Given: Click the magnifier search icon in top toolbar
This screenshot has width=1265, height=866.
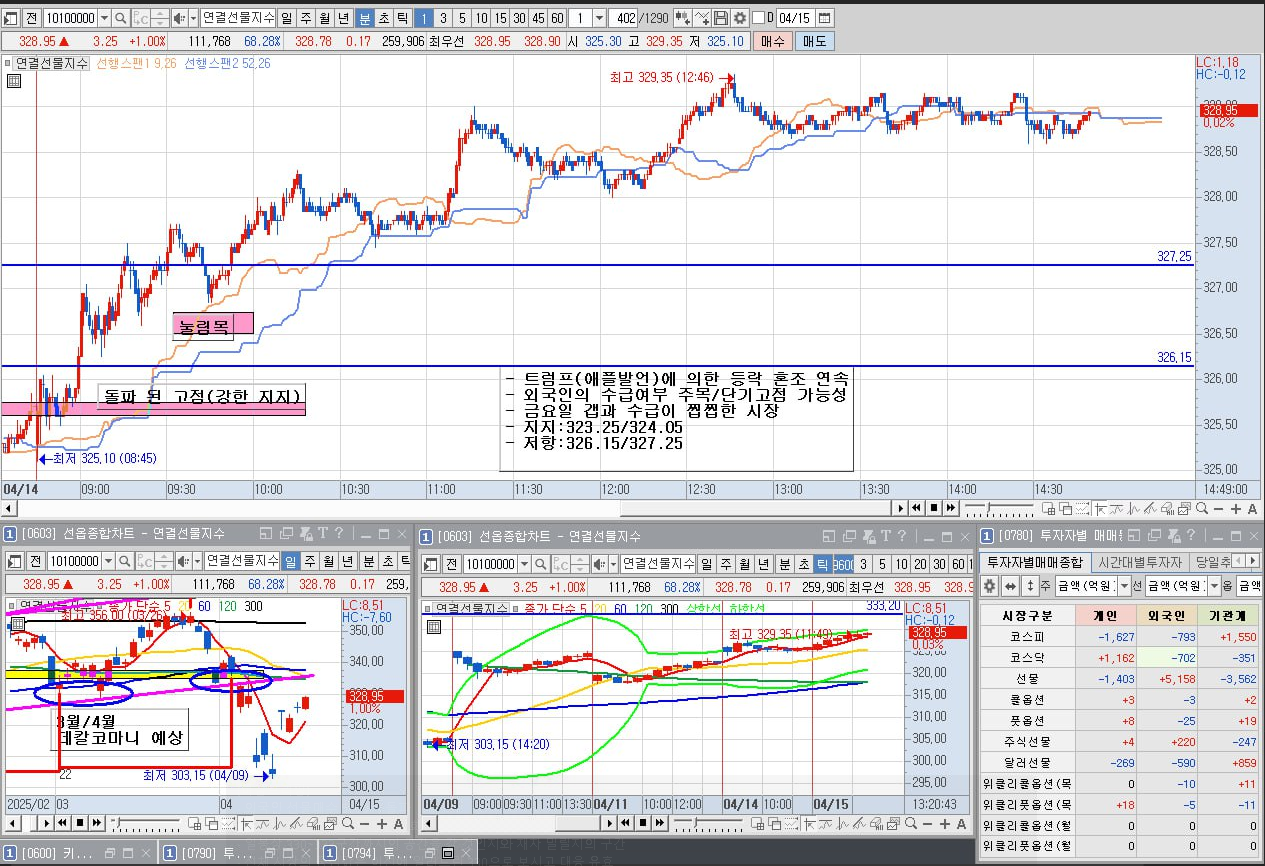Looking at the screenshot, I should [x=121, y=18].
